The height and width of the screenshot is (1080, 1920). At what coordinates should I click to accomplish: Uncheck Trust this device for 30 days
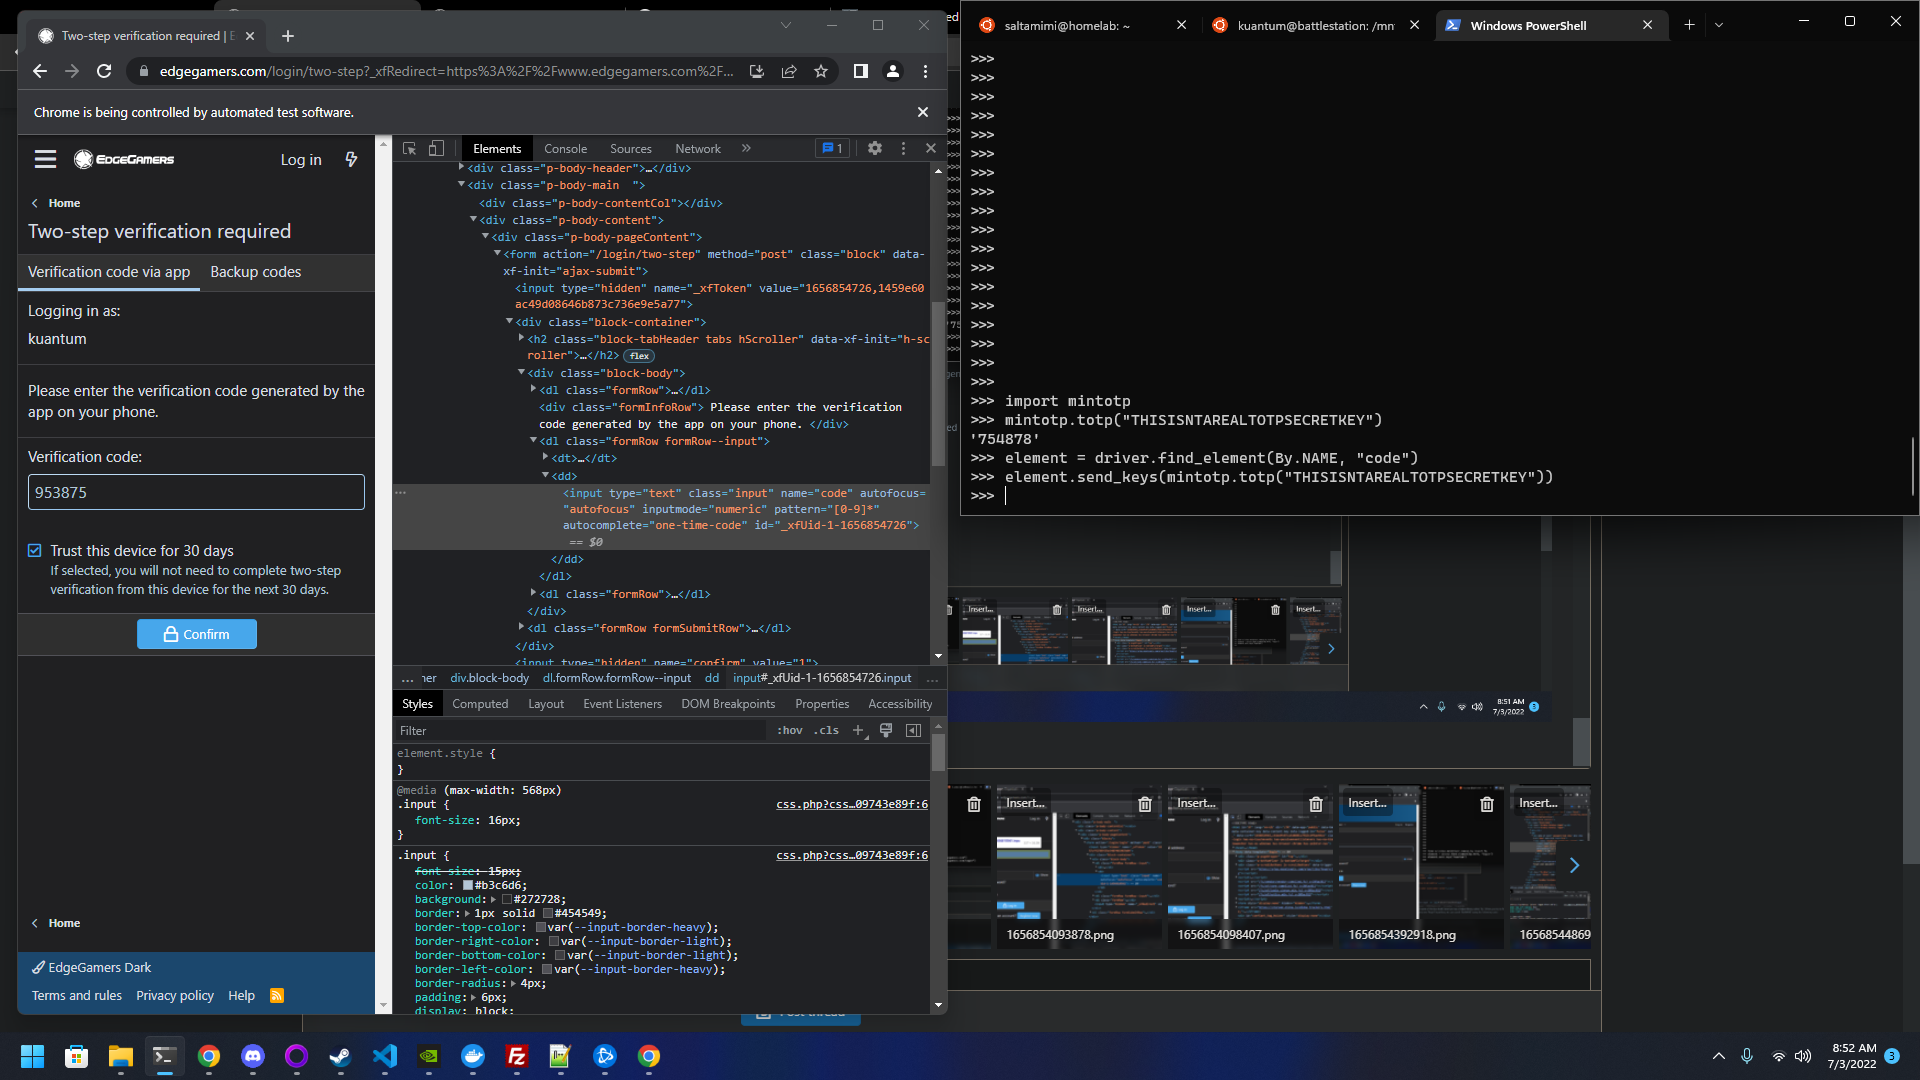point(35,551)
